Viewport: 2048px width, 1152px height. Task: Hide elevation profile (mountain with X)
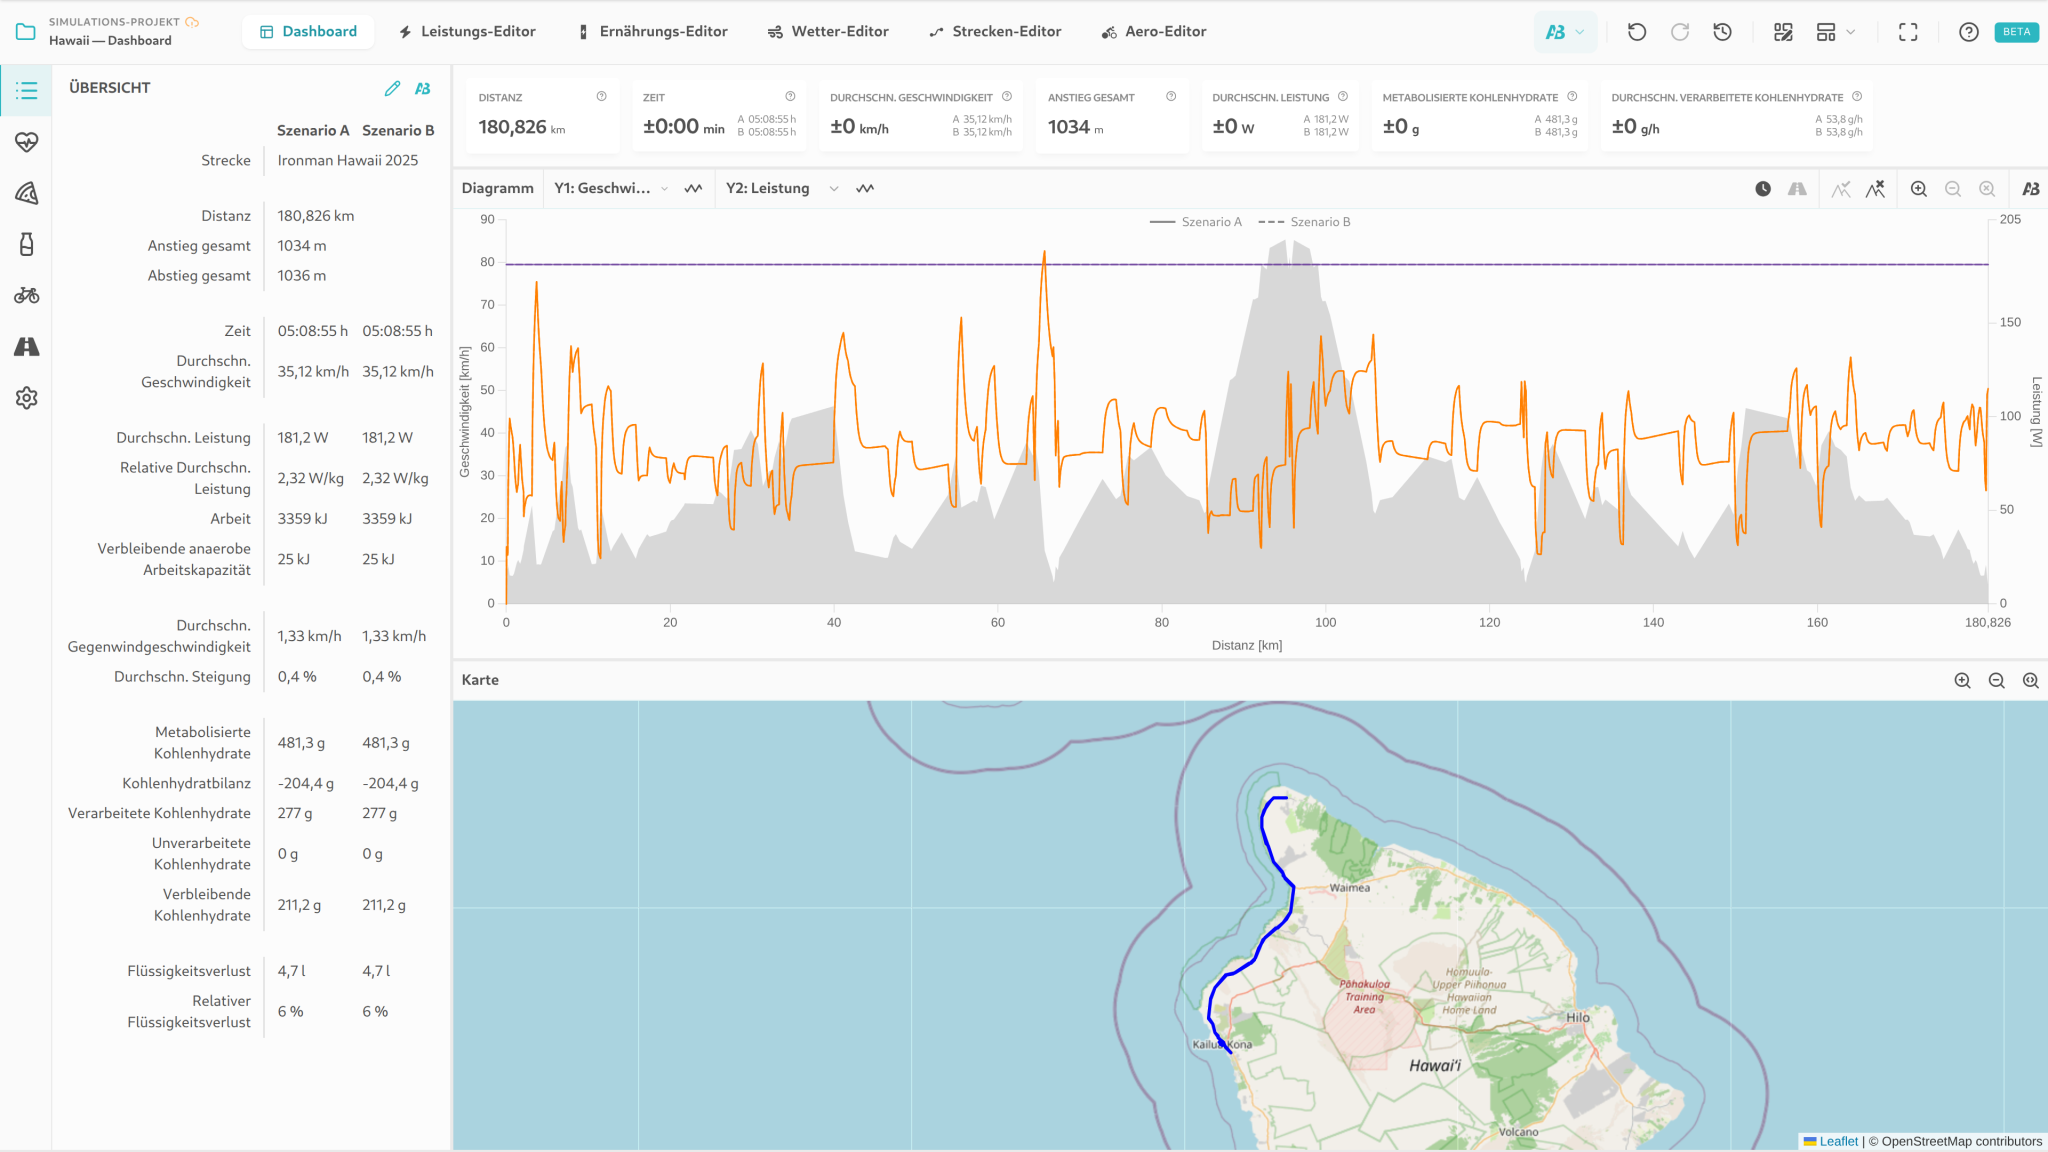pyautogui.click(x=1875, y=189)
